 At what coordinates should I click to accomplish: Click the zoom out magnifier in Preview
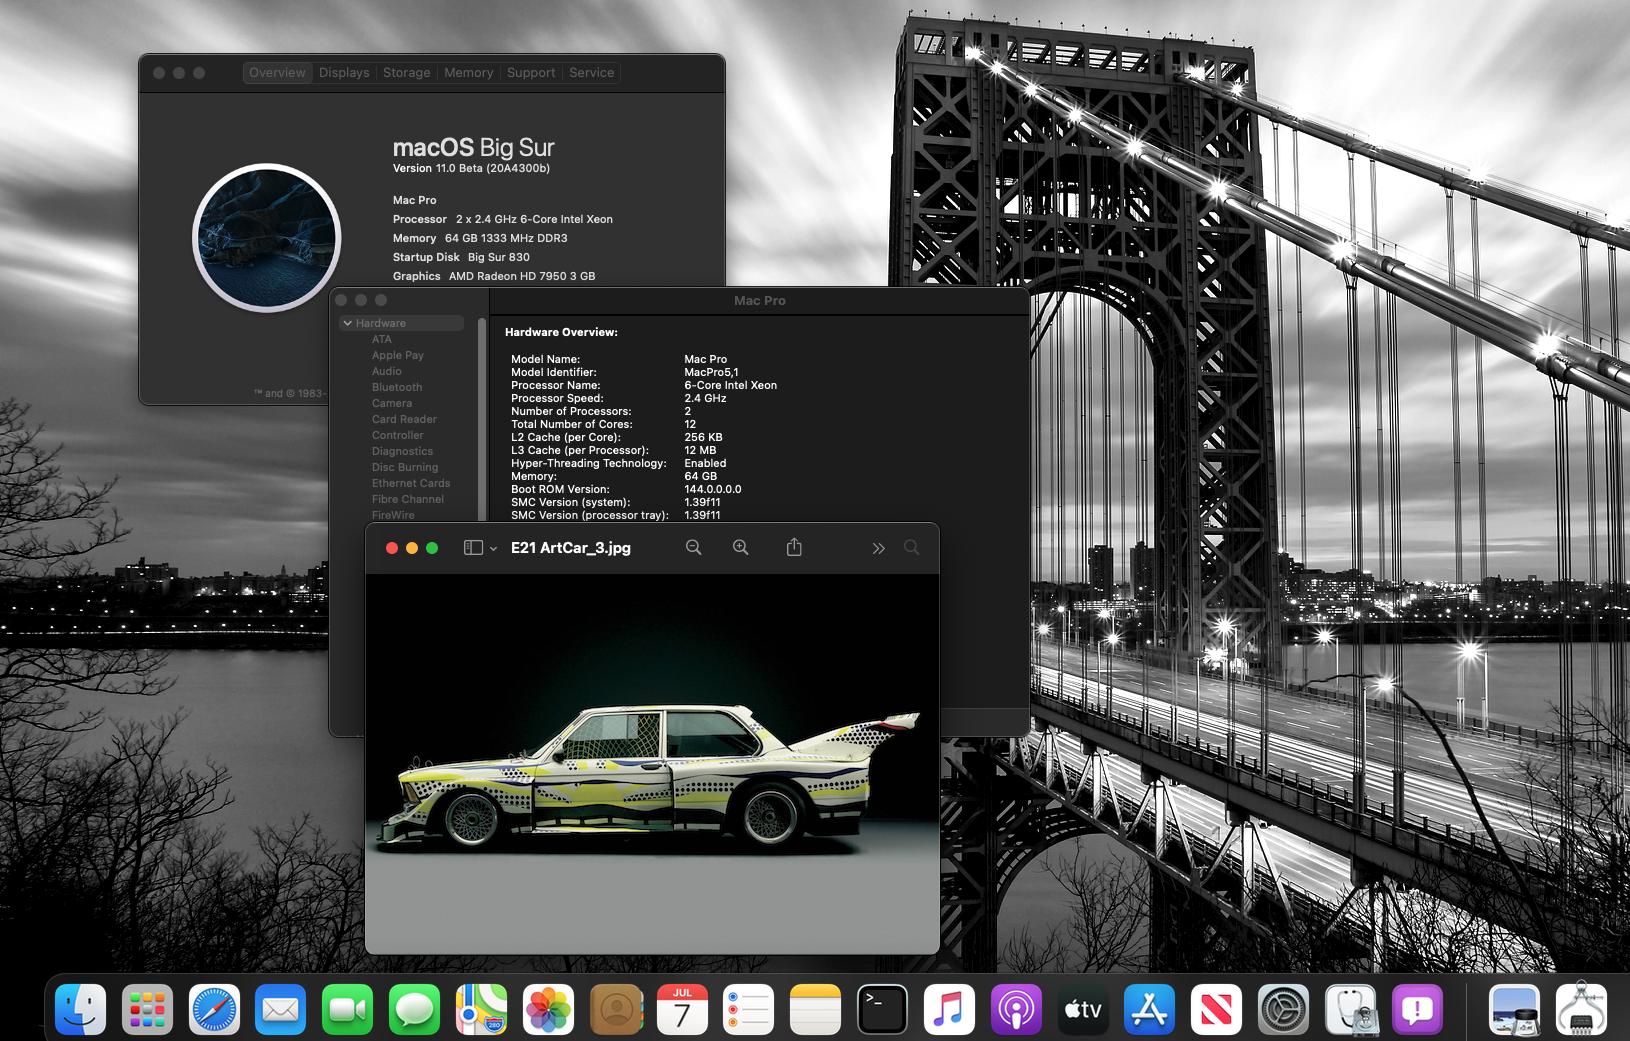coord(693,548)
